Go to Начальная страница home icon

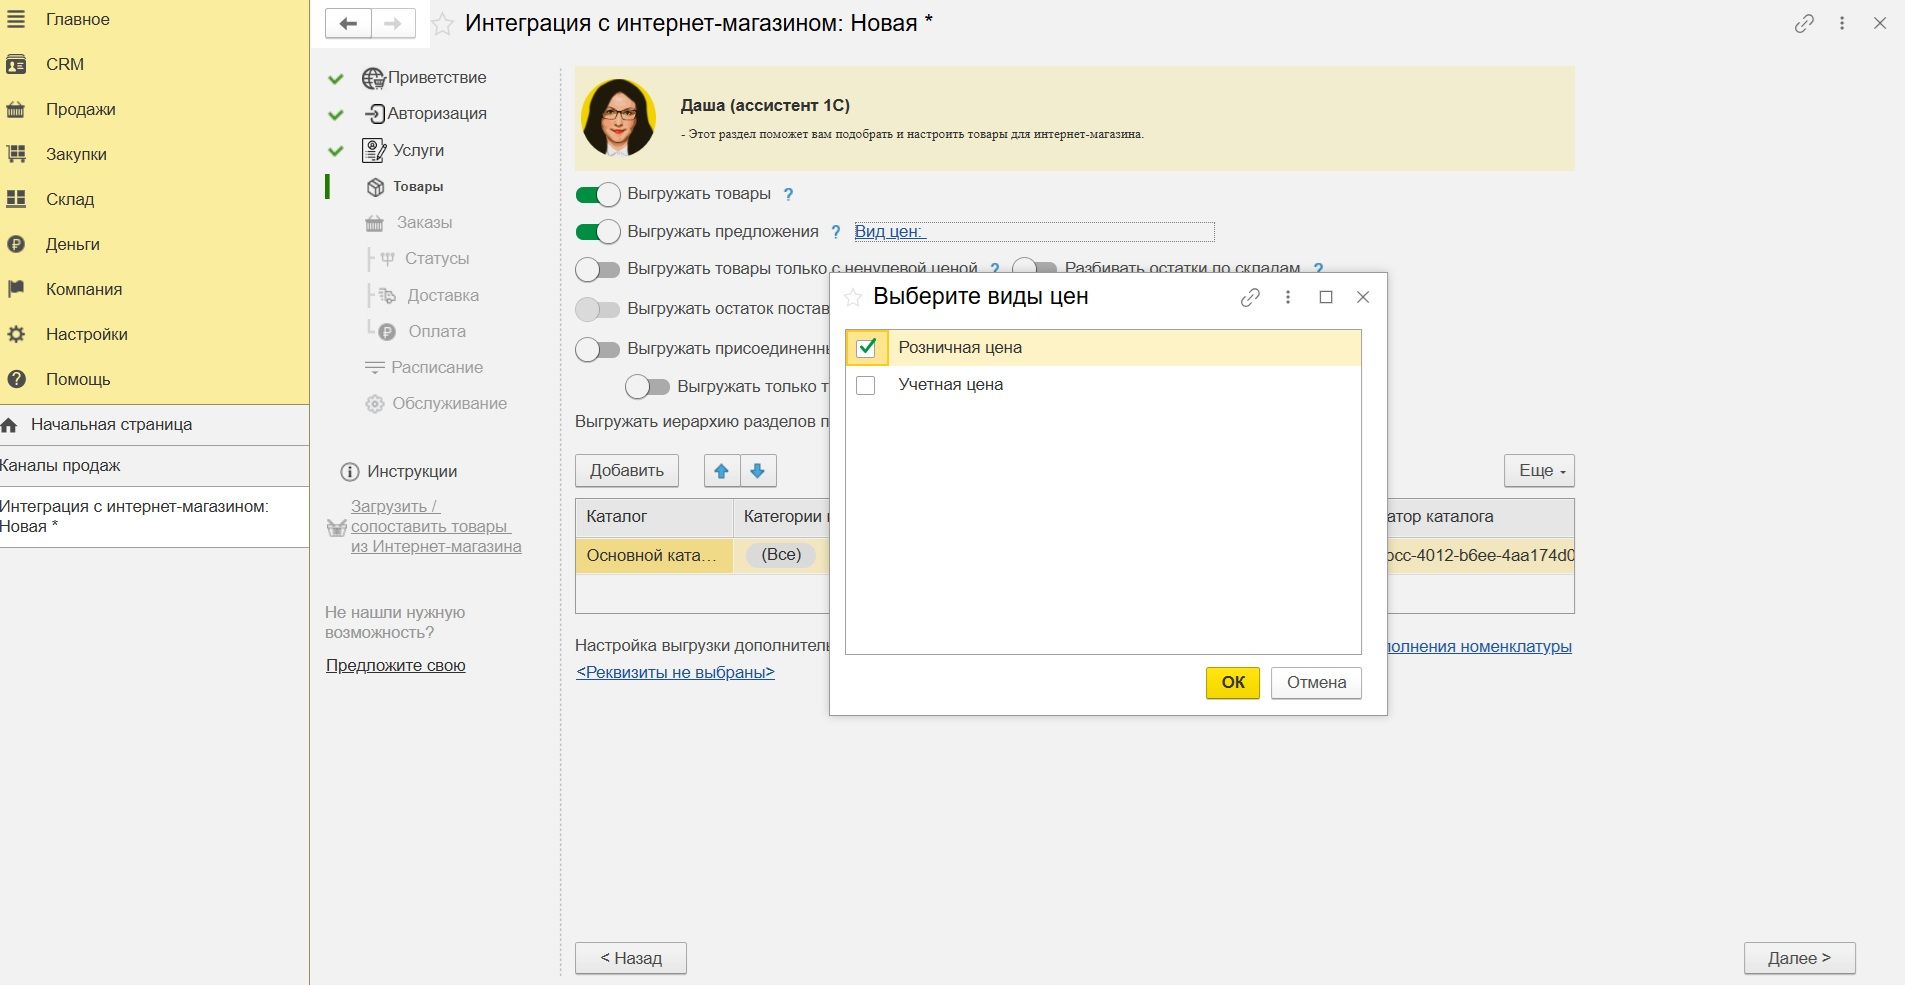(10, 425)
